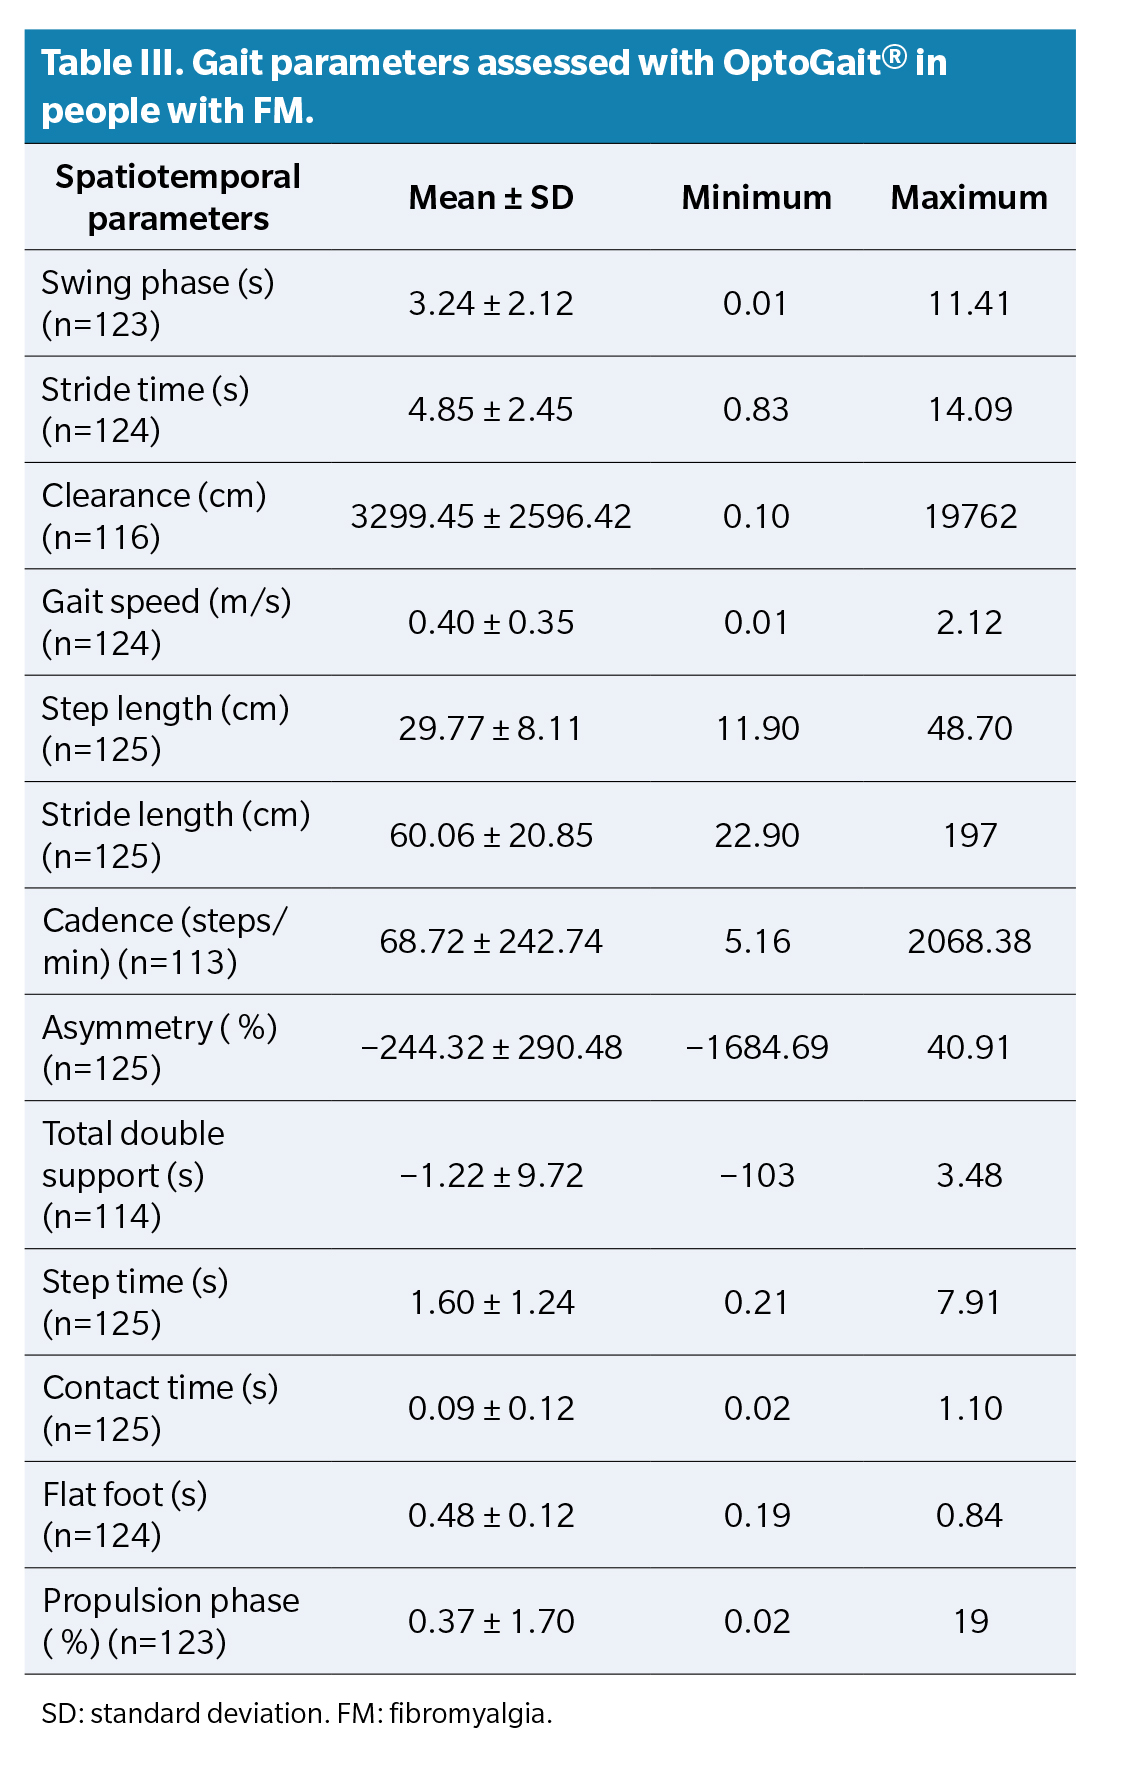
Task: Click the Mean ± SD column header
Action: coord(491,198)
